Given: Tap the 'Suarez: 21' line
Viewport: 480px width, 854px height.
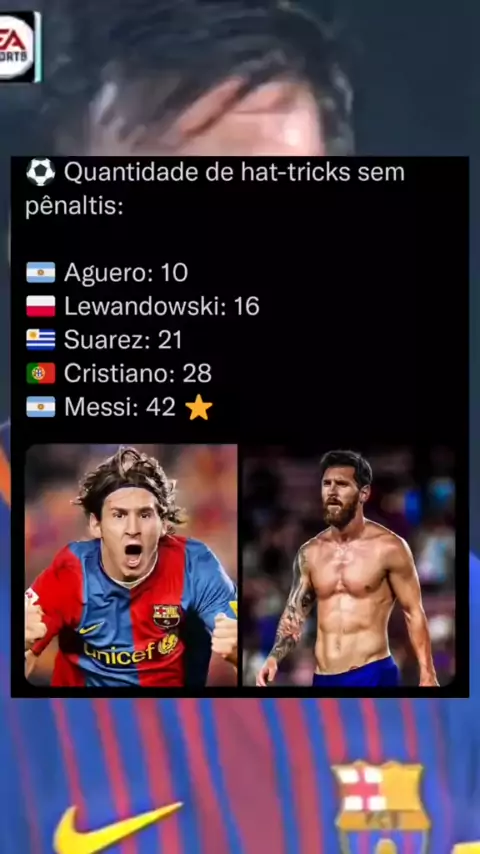Looking at the screenshot, I should click(x=123, y=340).
